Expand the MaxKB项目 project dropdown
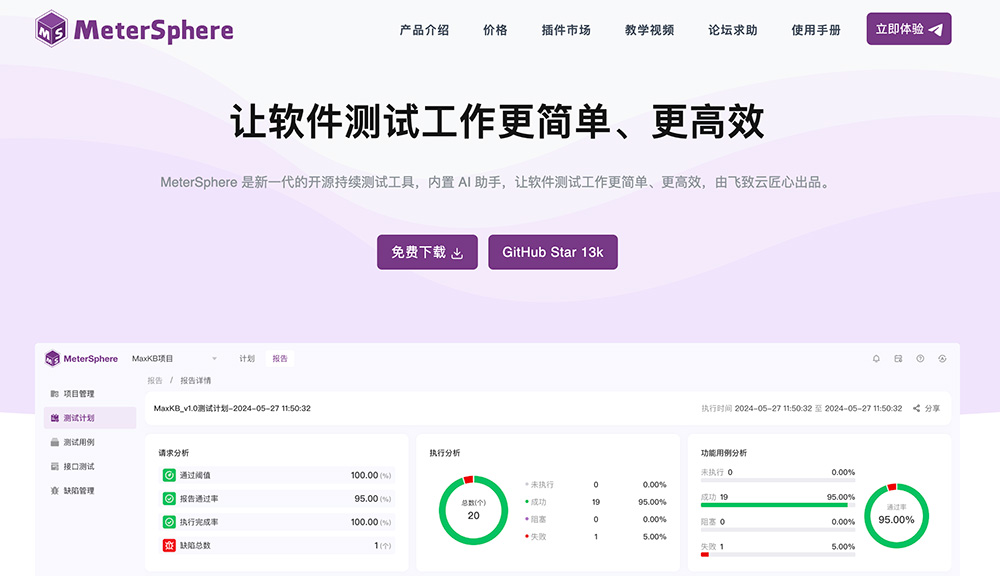Viewport: 1000px width, 576px height. pyautogui.click(x=174, y=358)
